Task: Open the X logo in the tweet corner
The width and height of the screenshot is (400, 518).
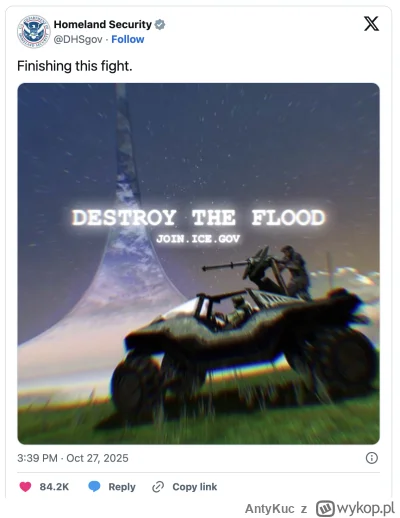Action: click(x=371, y=24)
